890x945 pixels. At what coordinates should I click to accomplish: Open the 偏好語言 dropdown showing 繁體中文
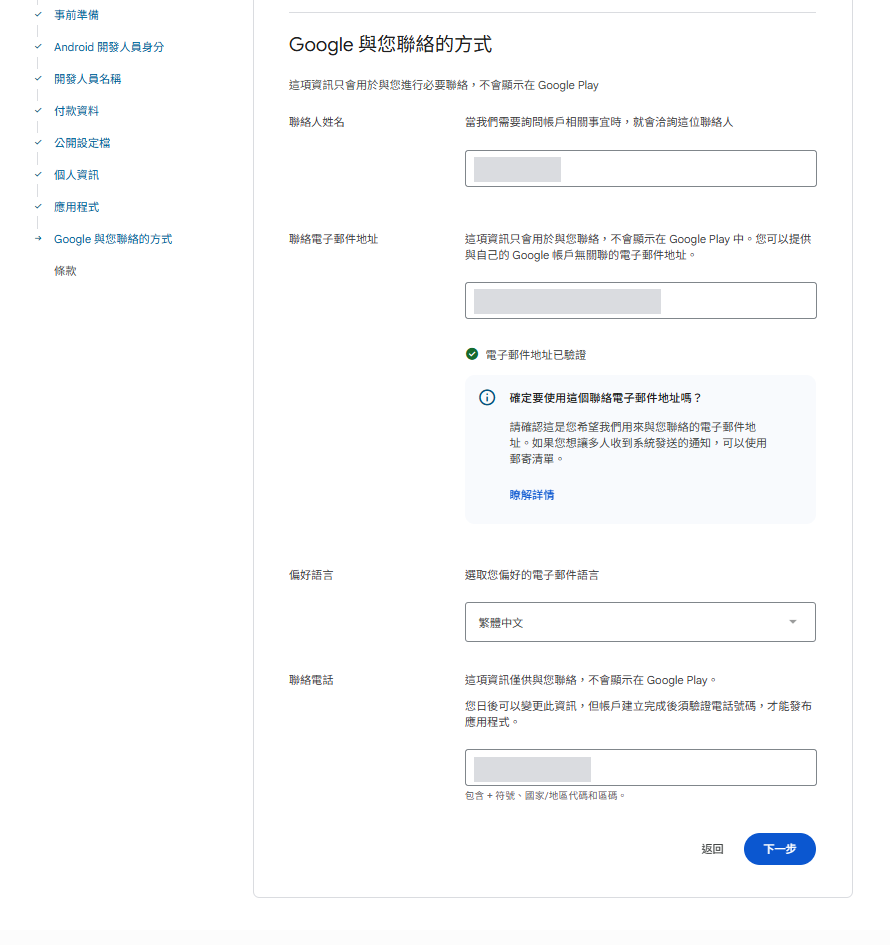640,622
